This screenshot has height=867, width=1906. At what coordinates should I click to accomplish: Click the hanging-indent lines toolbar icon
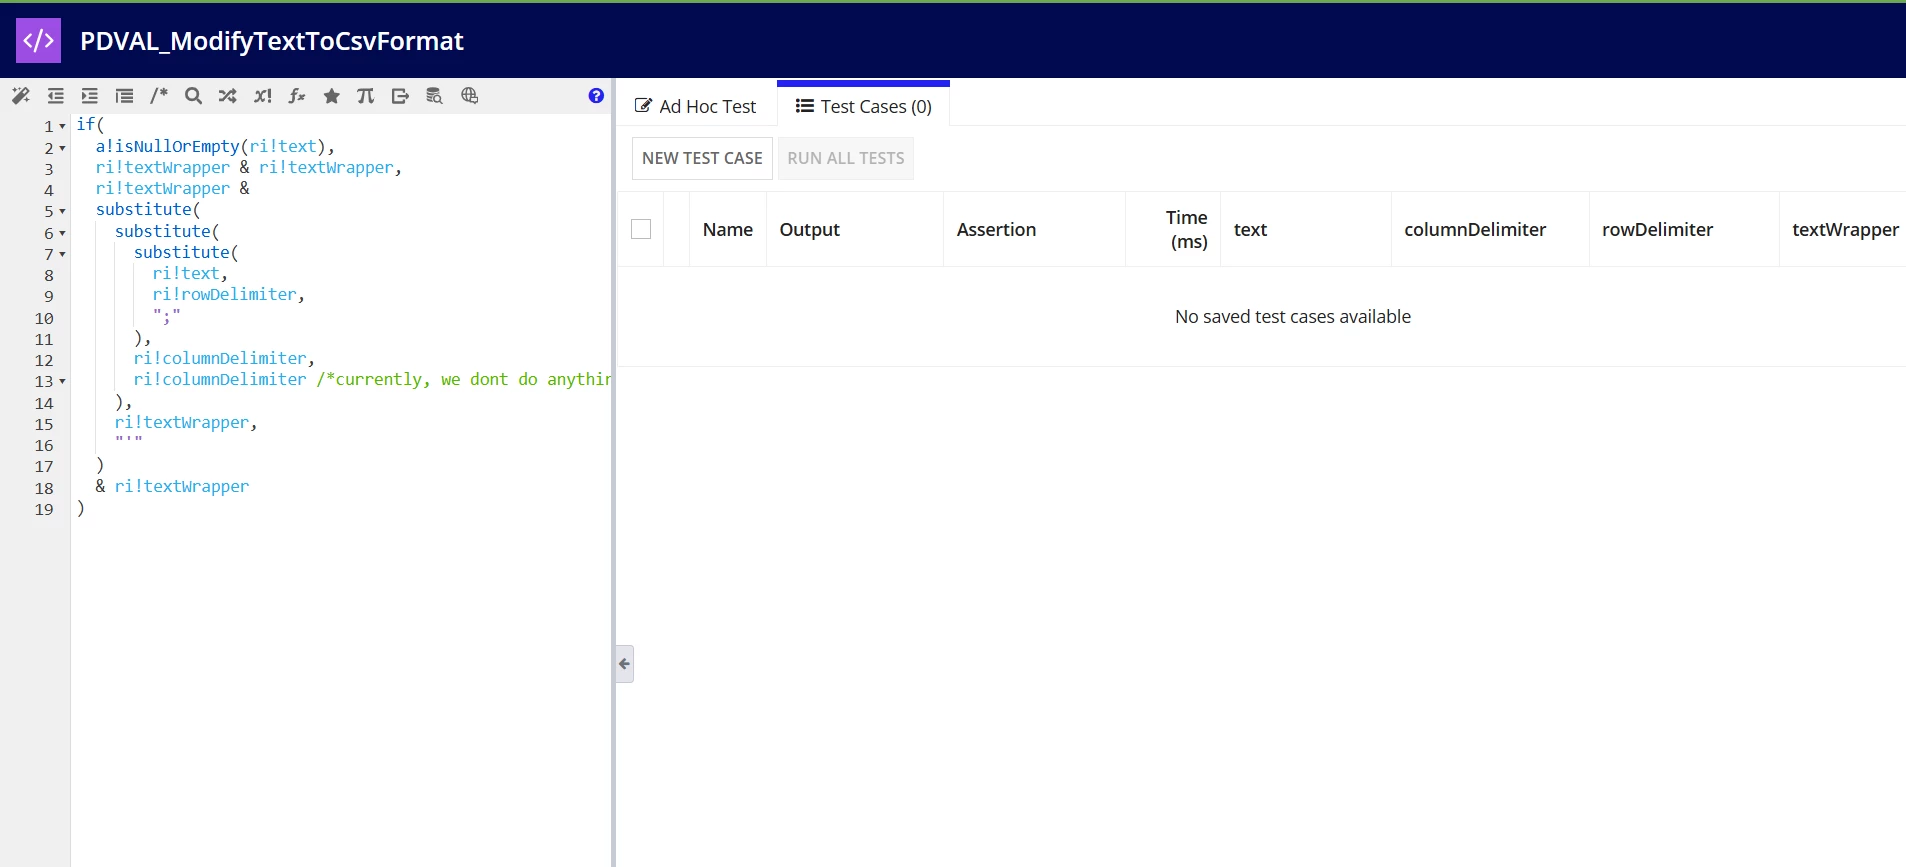pyautogui.click(x=125, y=96)
